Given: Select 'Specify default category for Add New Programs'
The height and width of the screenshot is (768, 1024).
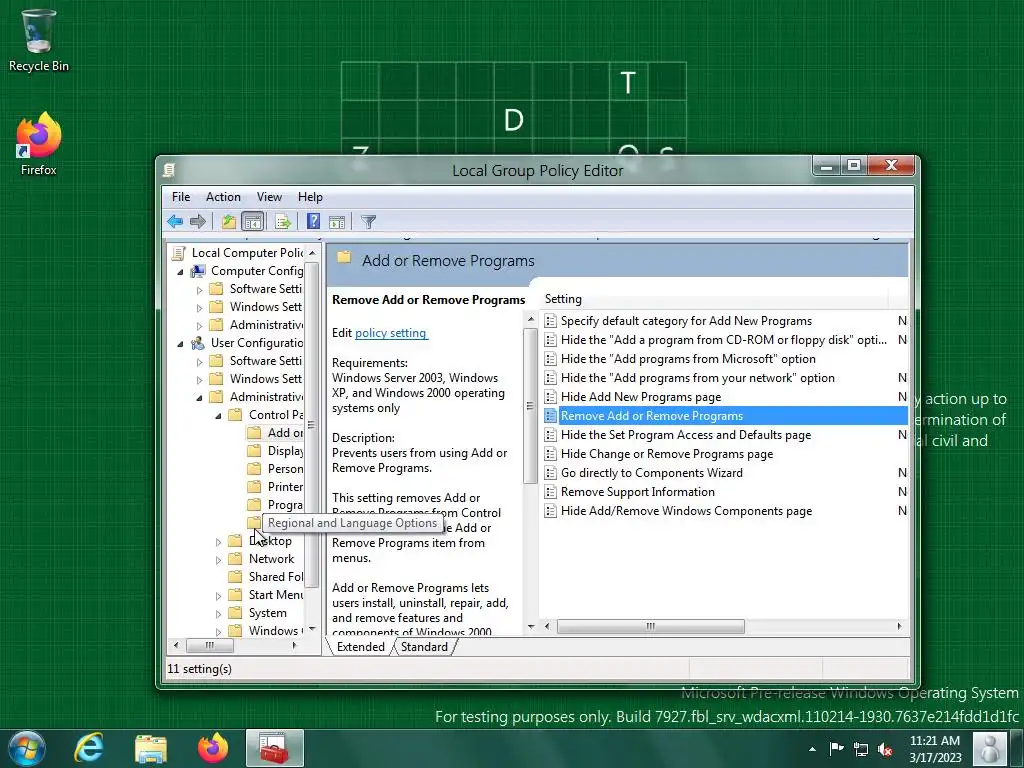Looking at the screenshot, I should (x=686, y=321).
